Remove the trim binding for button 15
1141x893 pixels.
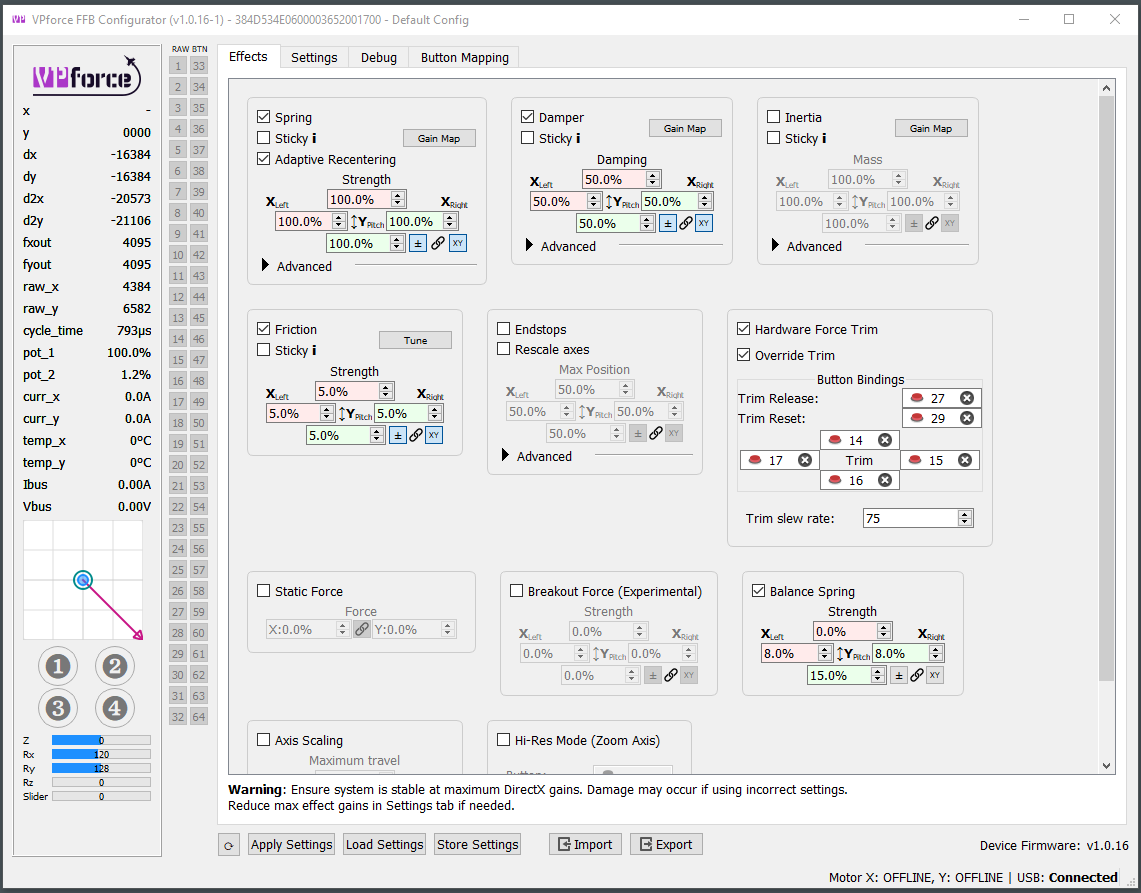[965, 460]
